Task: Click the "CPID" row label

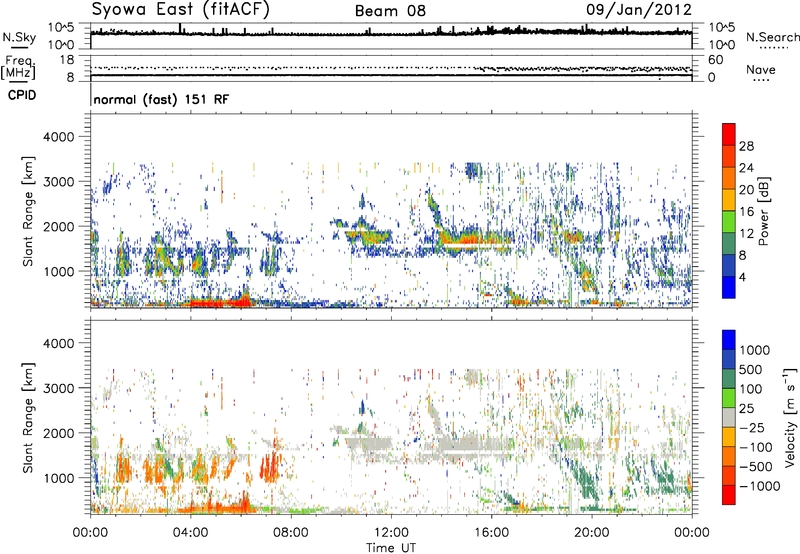Action: [x=22, y=95]
